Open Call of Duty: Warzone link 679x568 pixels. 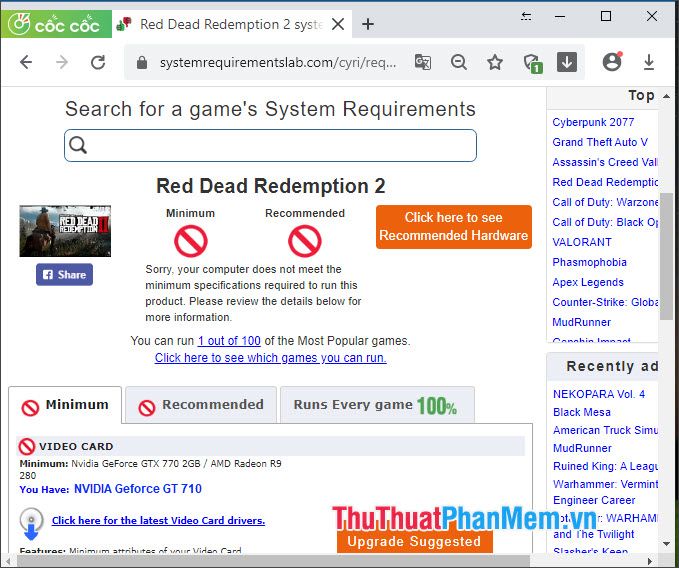tap(605, 202)
